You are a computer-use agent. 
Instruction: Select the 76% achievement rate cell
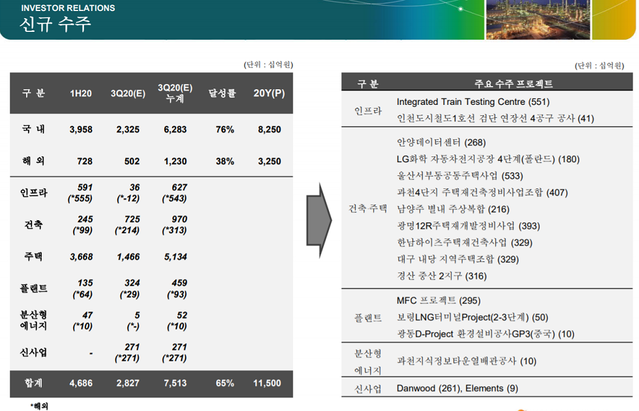[224, 130]
